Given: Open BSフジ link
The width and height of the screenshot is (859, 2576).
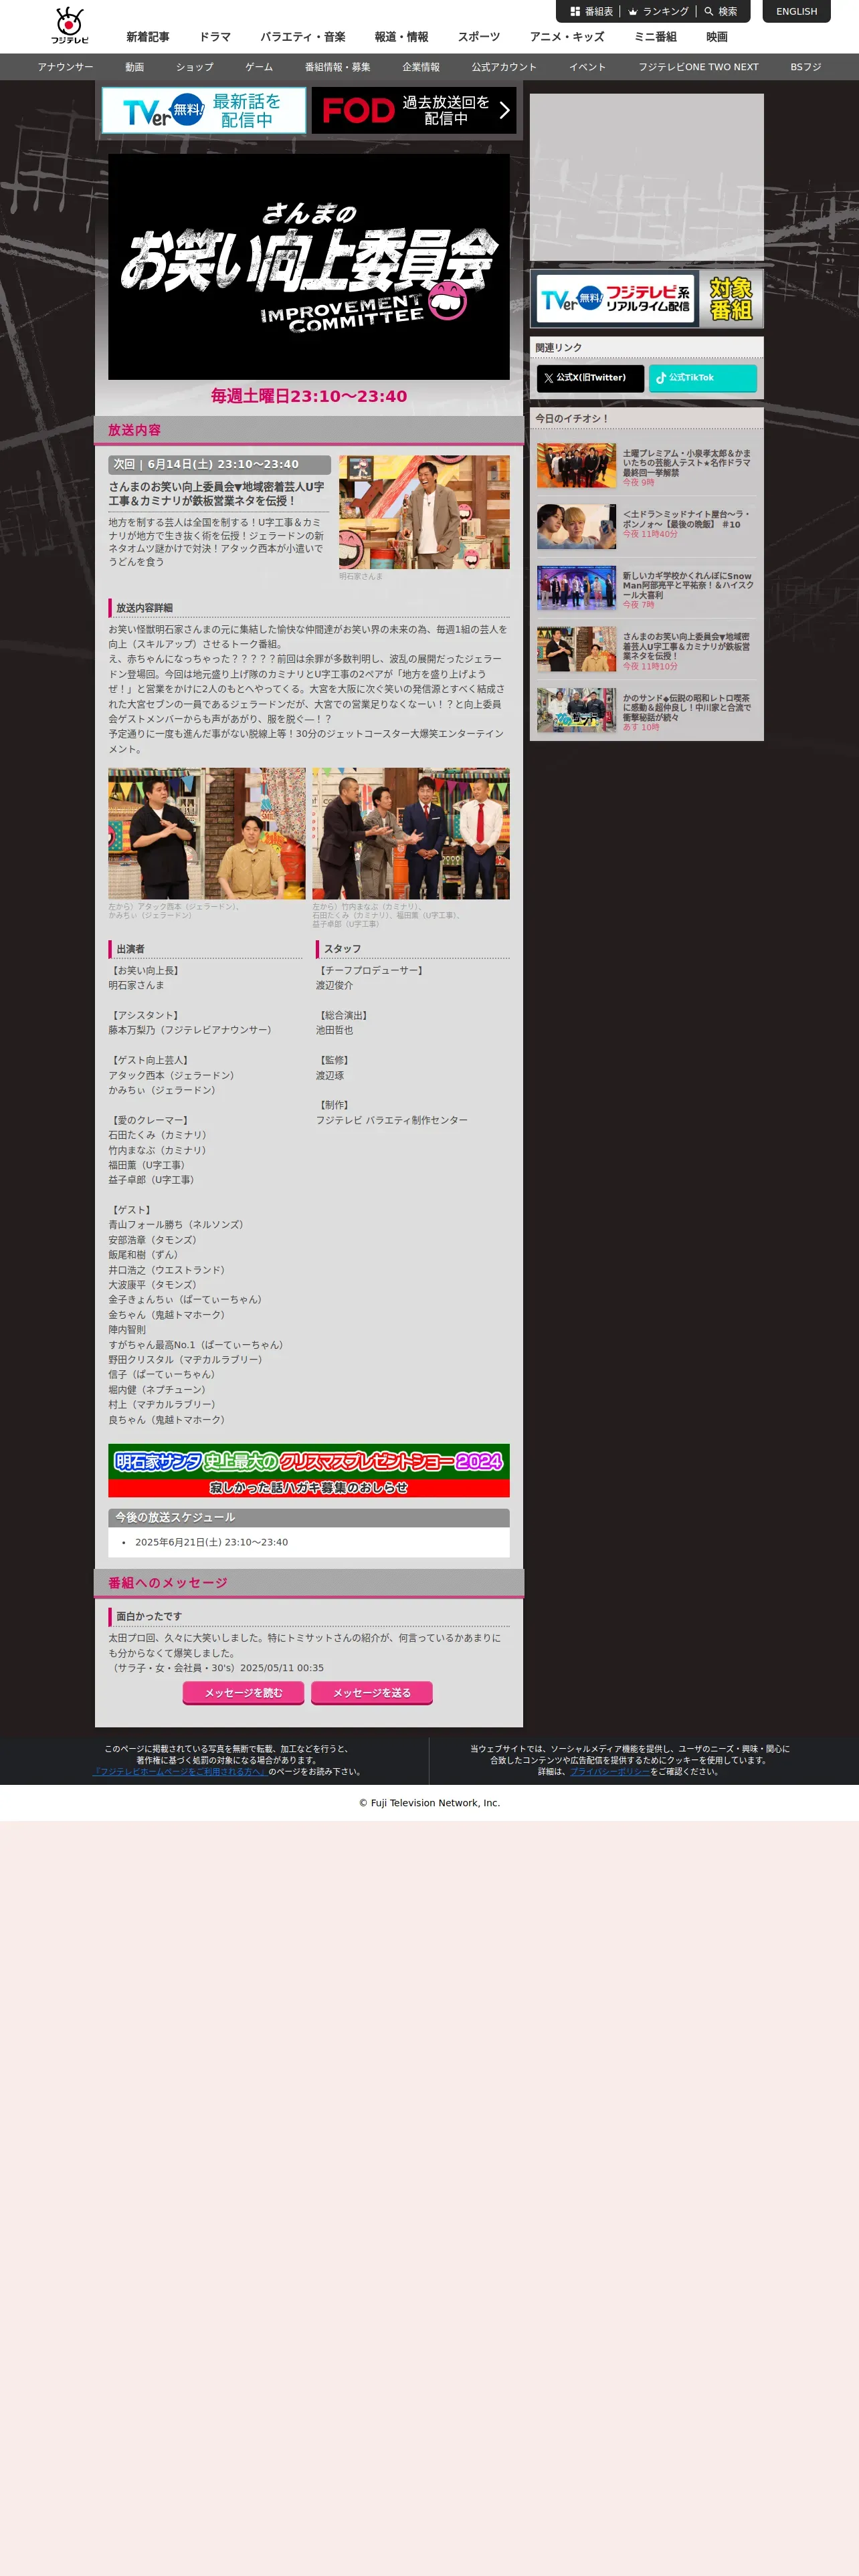Looking at the screenshot, I should (806, 67).
